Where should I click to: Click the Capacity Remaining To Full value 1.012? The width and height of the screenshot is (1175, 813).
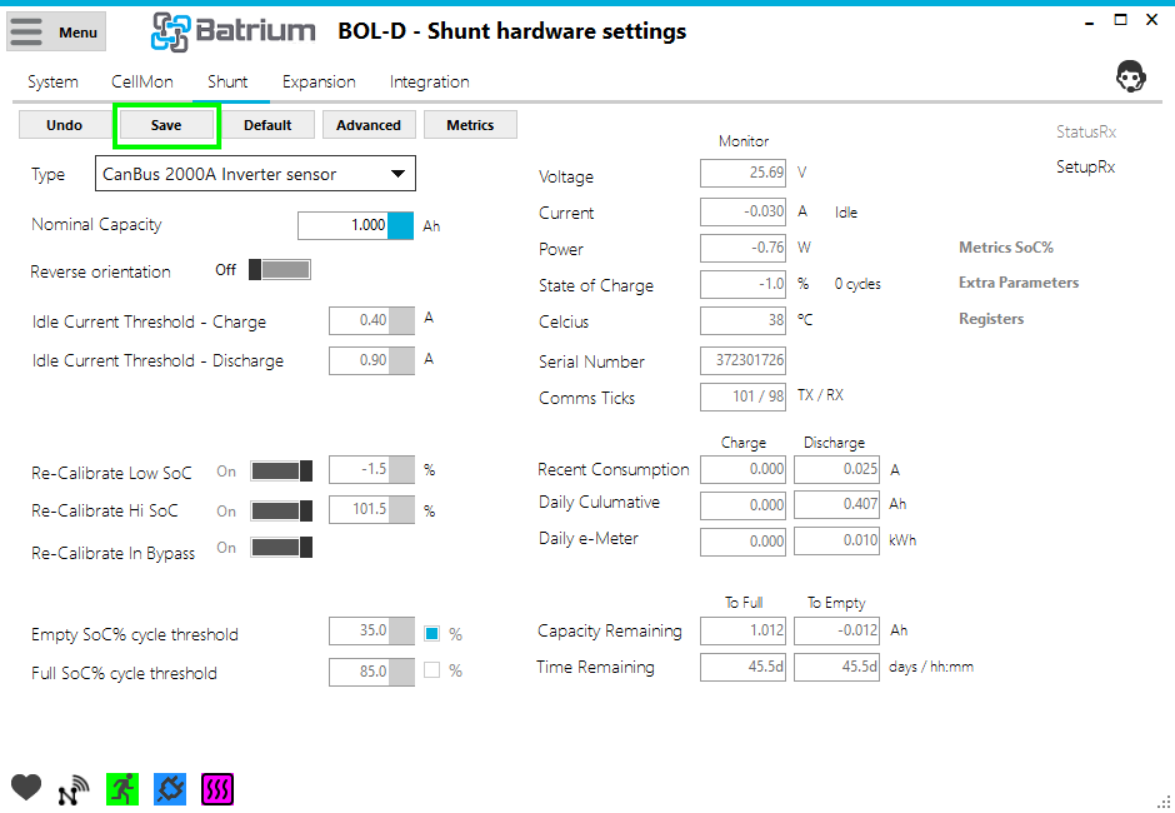(x=743, y=631)
